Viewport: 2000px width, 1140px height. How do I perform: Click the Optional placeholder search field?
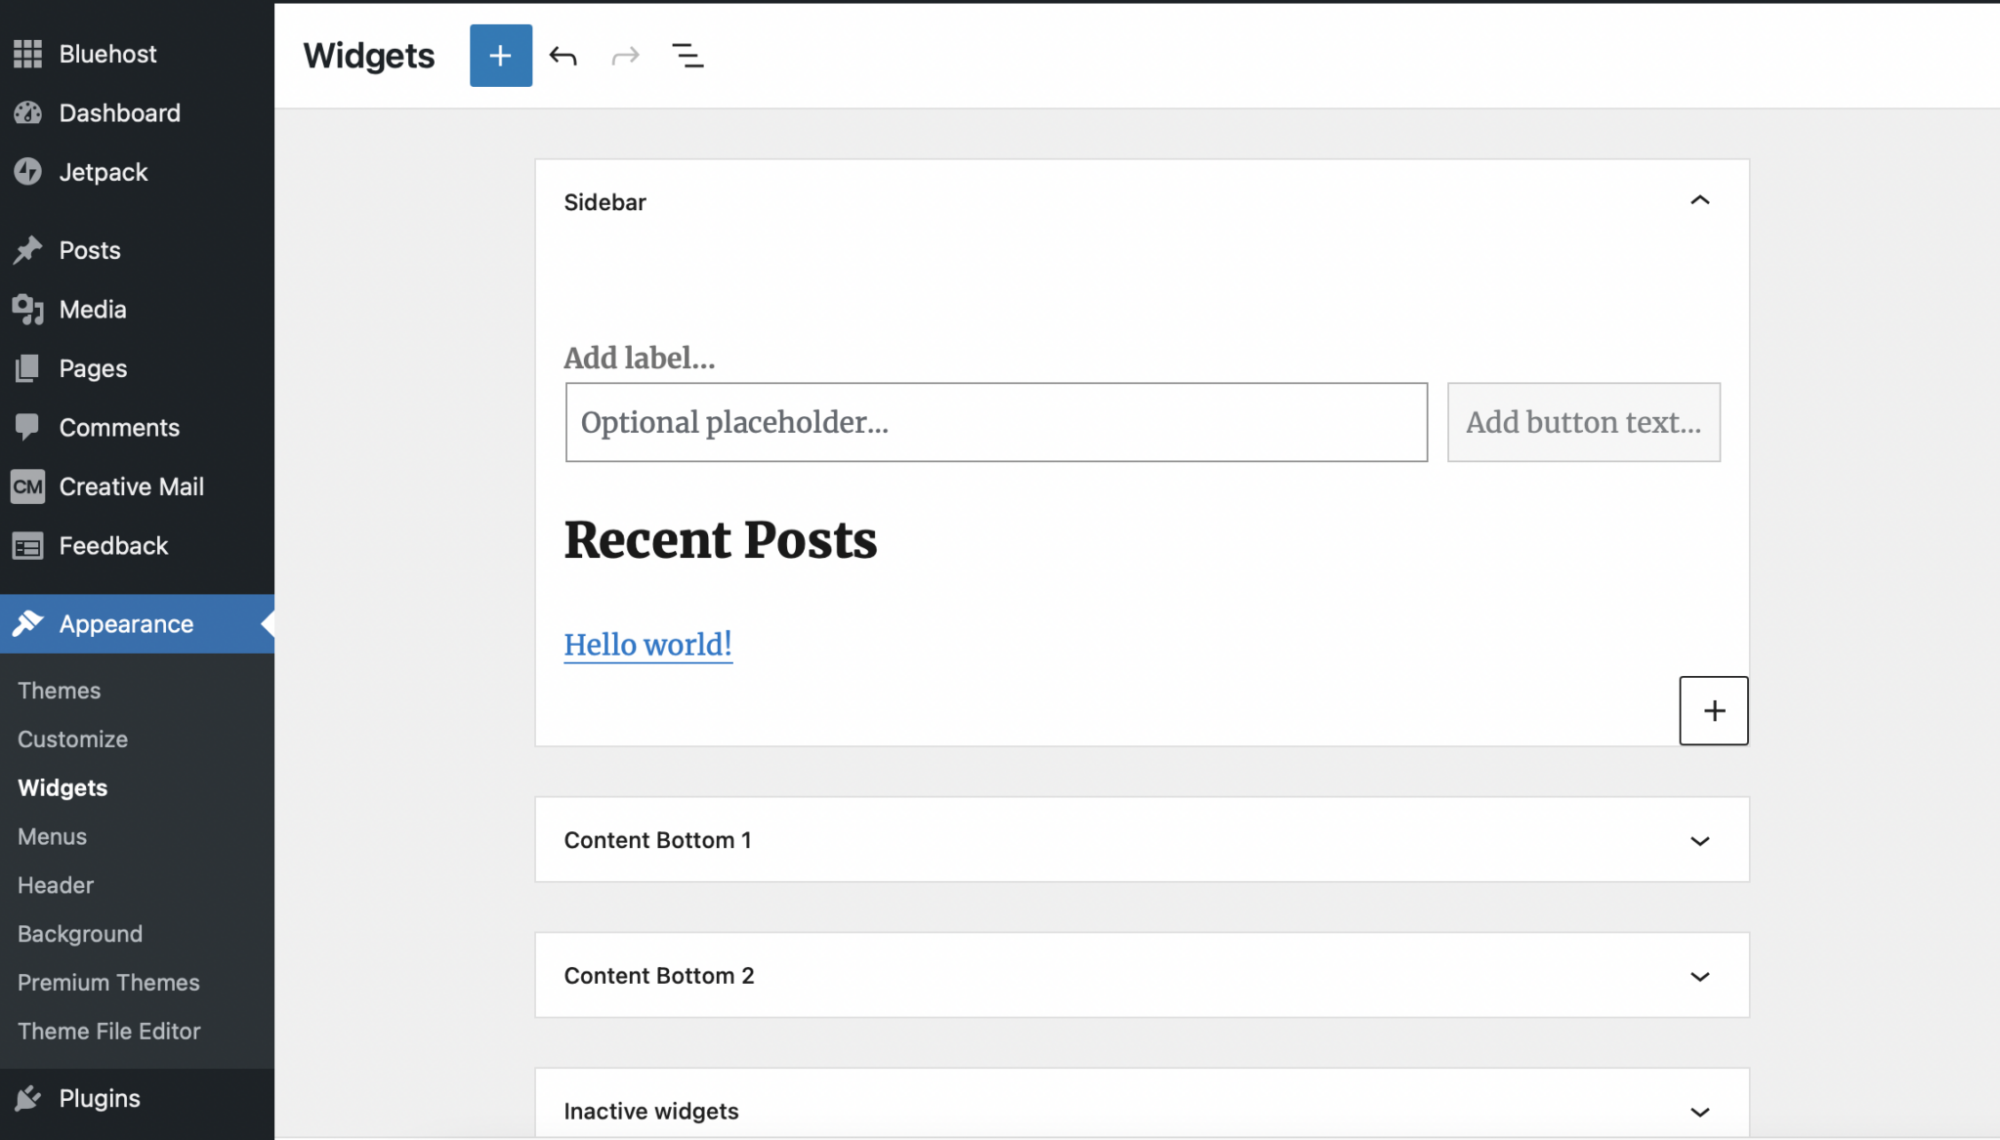coord(996,422)
